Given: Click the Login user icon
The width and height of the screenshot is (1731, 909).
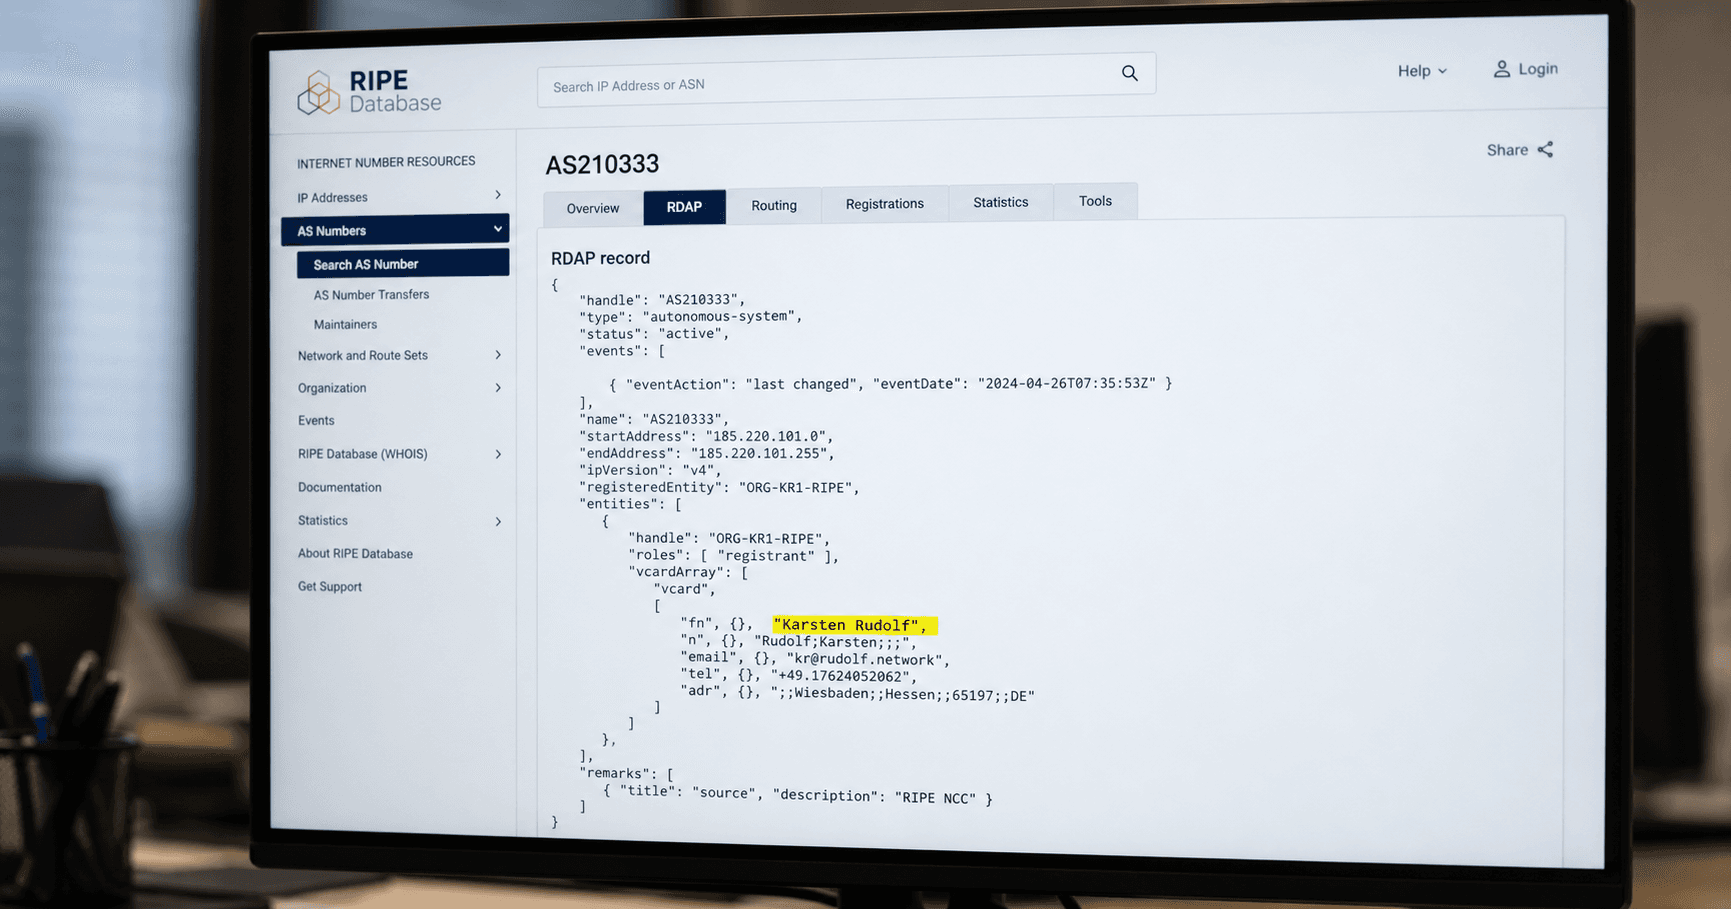Looking at the screenshot, I should (x=1501, y=69).
